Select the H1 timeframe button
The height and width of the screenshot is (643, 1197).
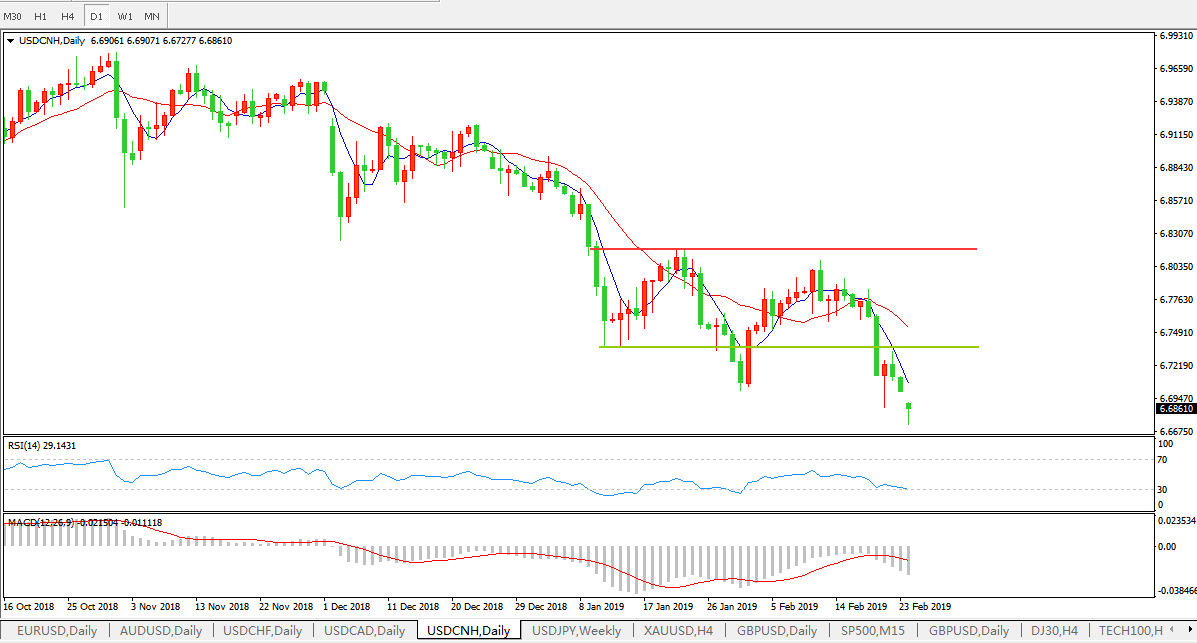pyautogui.click(x=40, y=16)
